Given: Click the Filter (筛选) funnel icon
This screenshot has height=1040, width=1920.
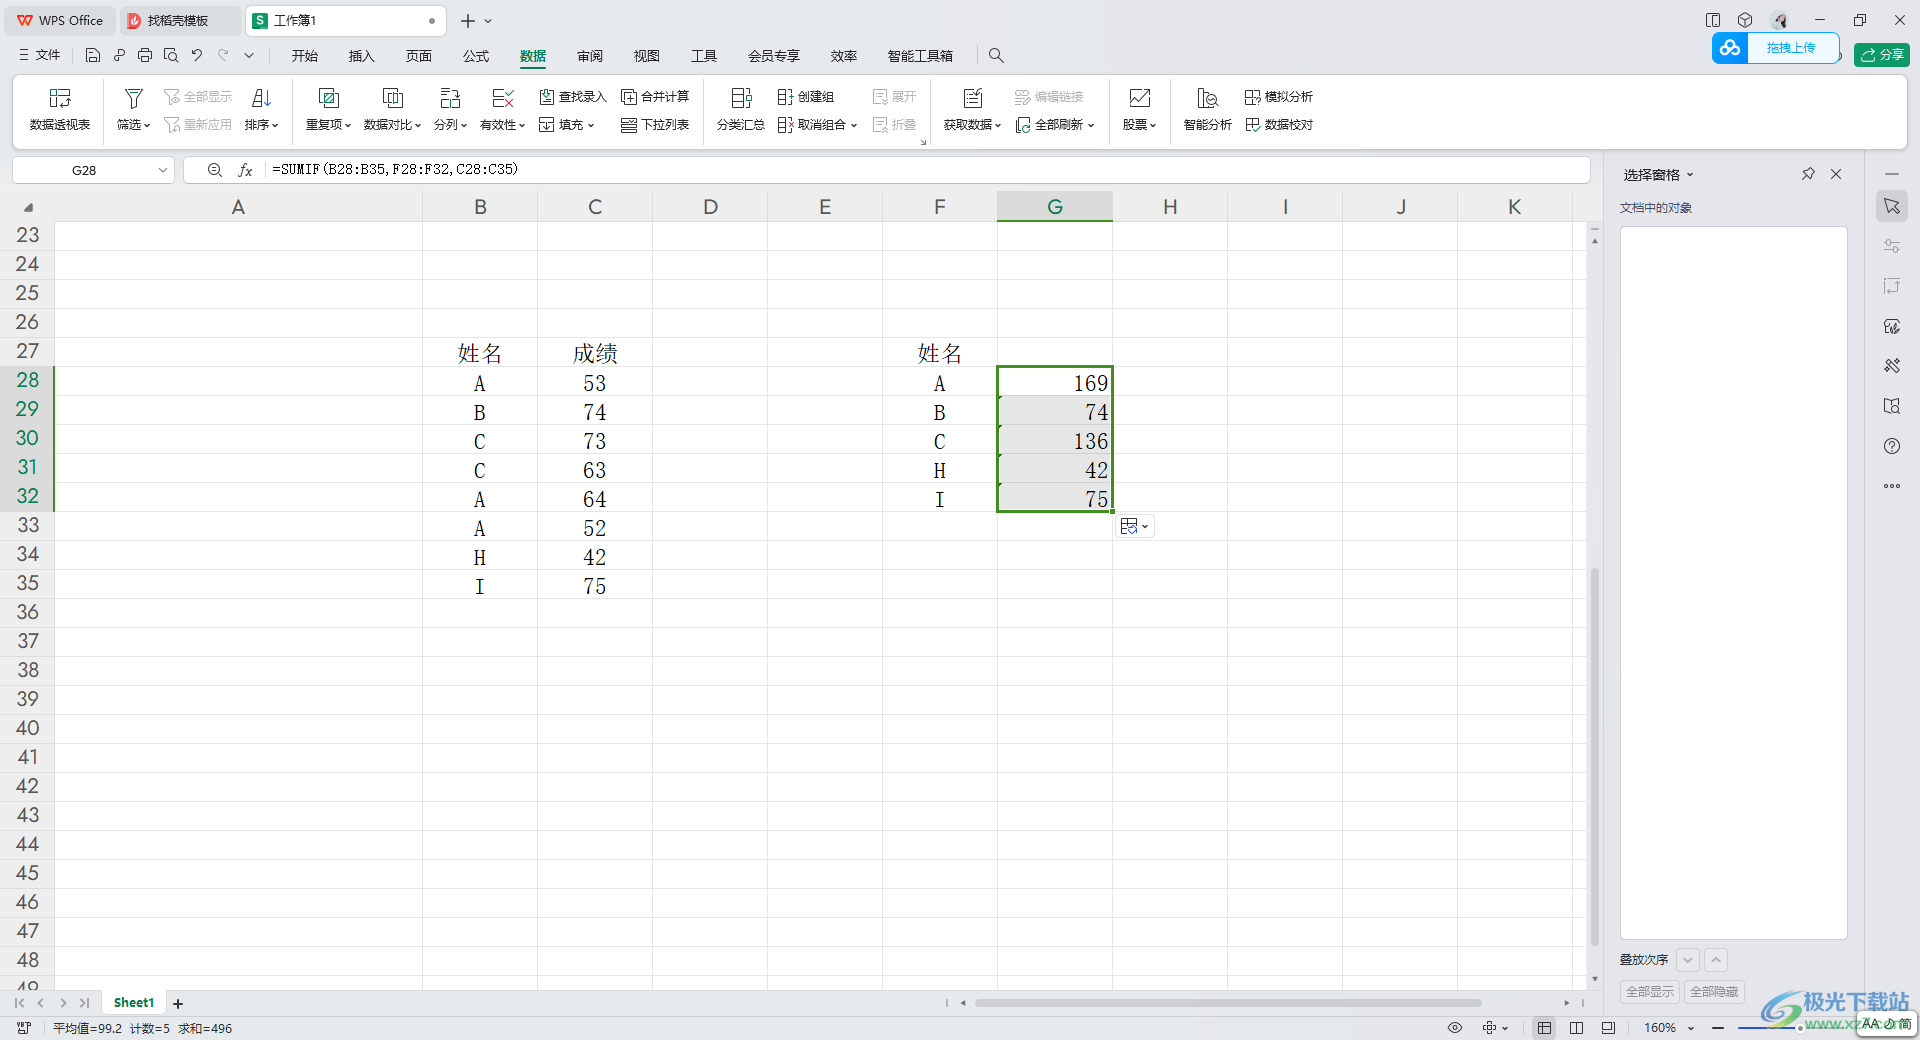Looking at the screenshot, I should coord(133,98).
